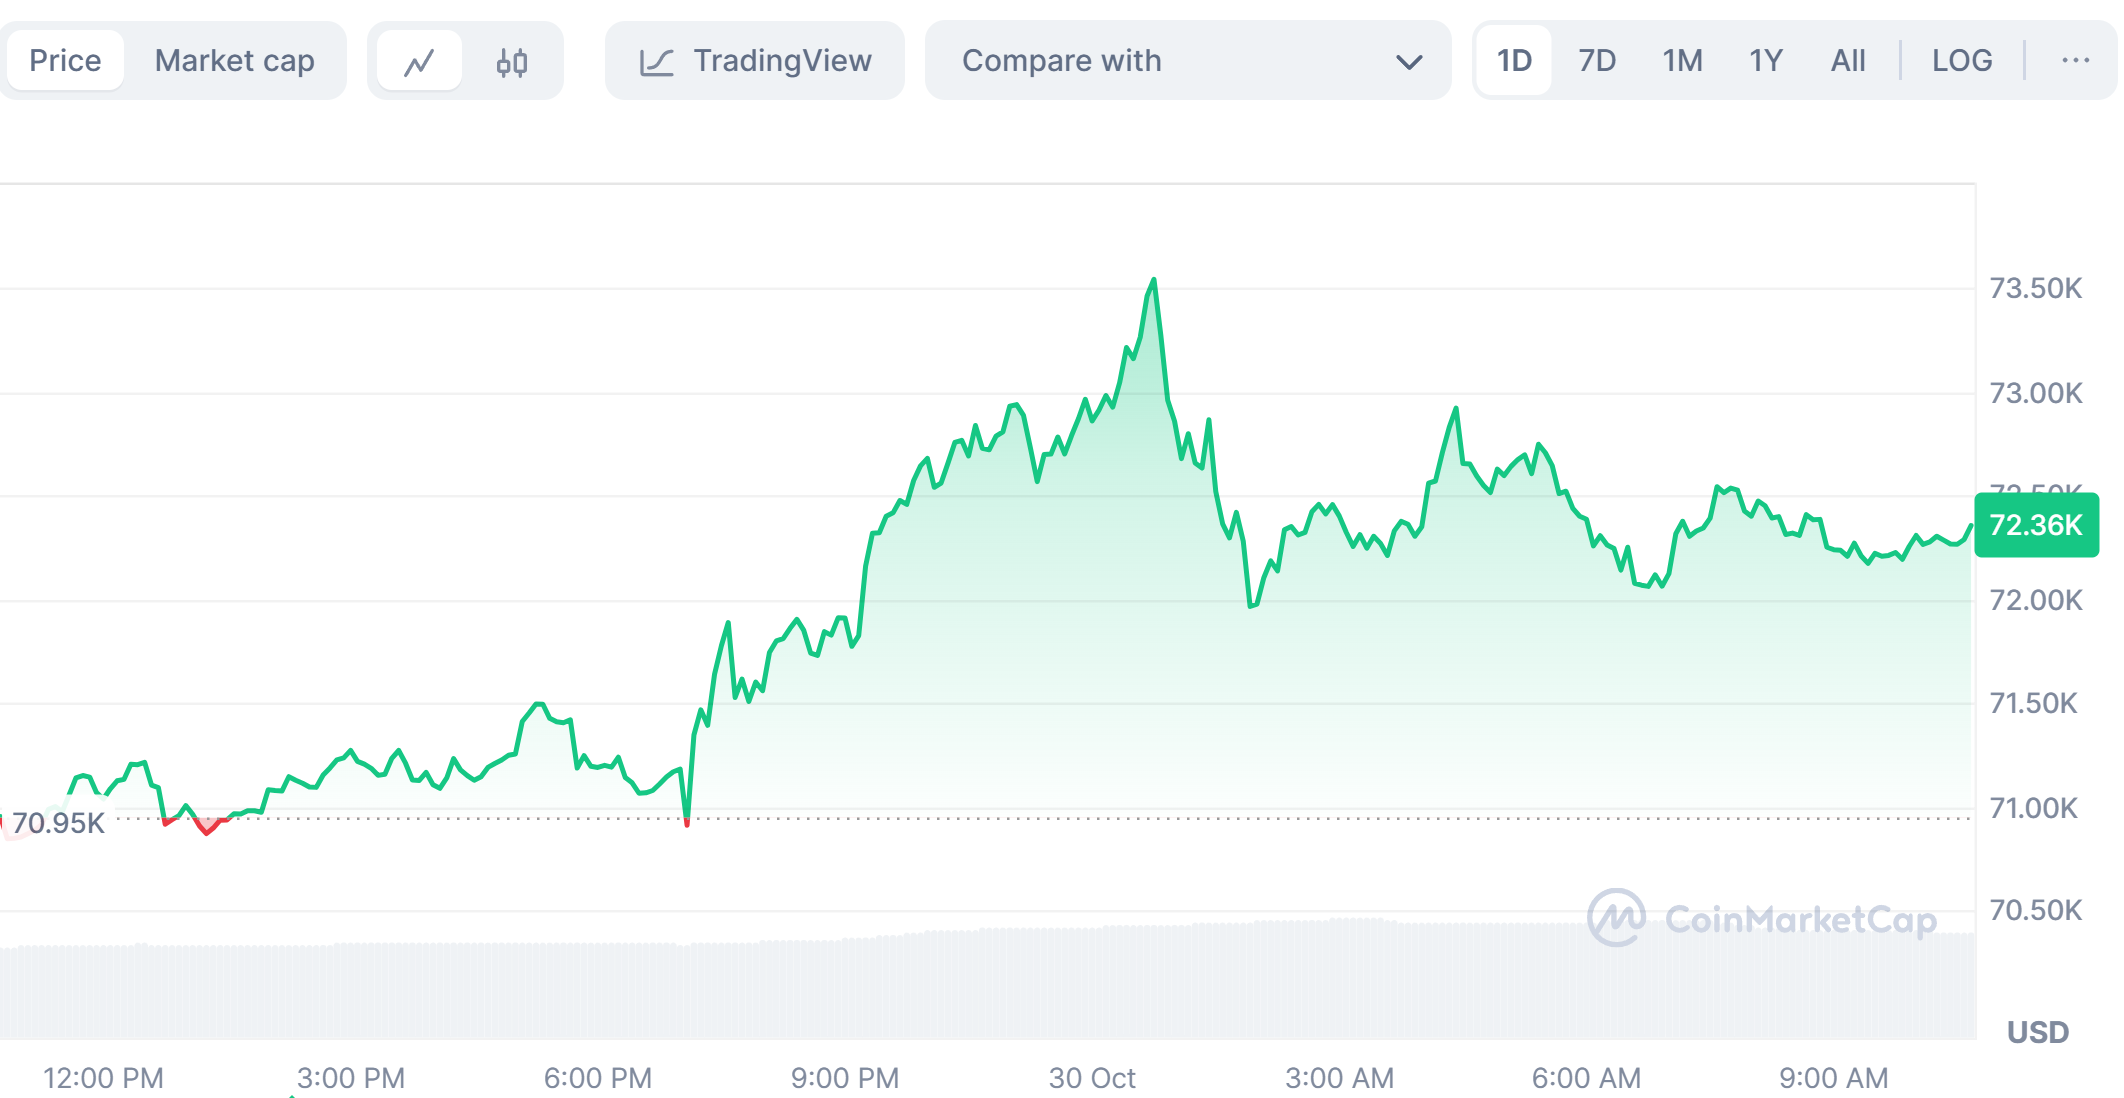Click the 73.50K peak on chart line
Viewport: 2124px width, 1098px height.
coord(1154,281)
